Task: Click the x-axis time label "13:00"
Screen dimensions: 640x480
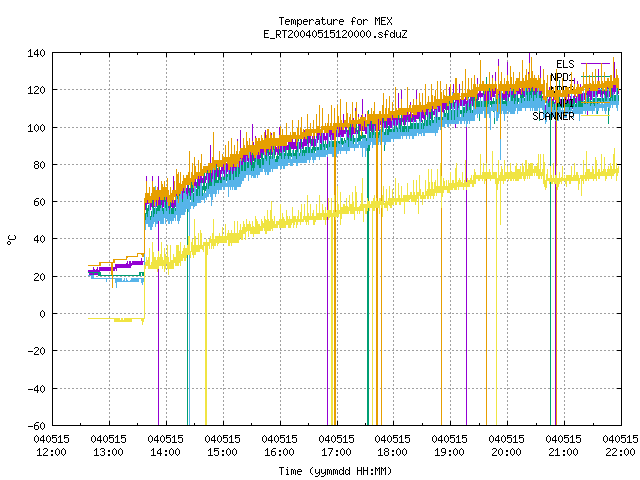Action: pyautogui.click(x=109, y=452)
